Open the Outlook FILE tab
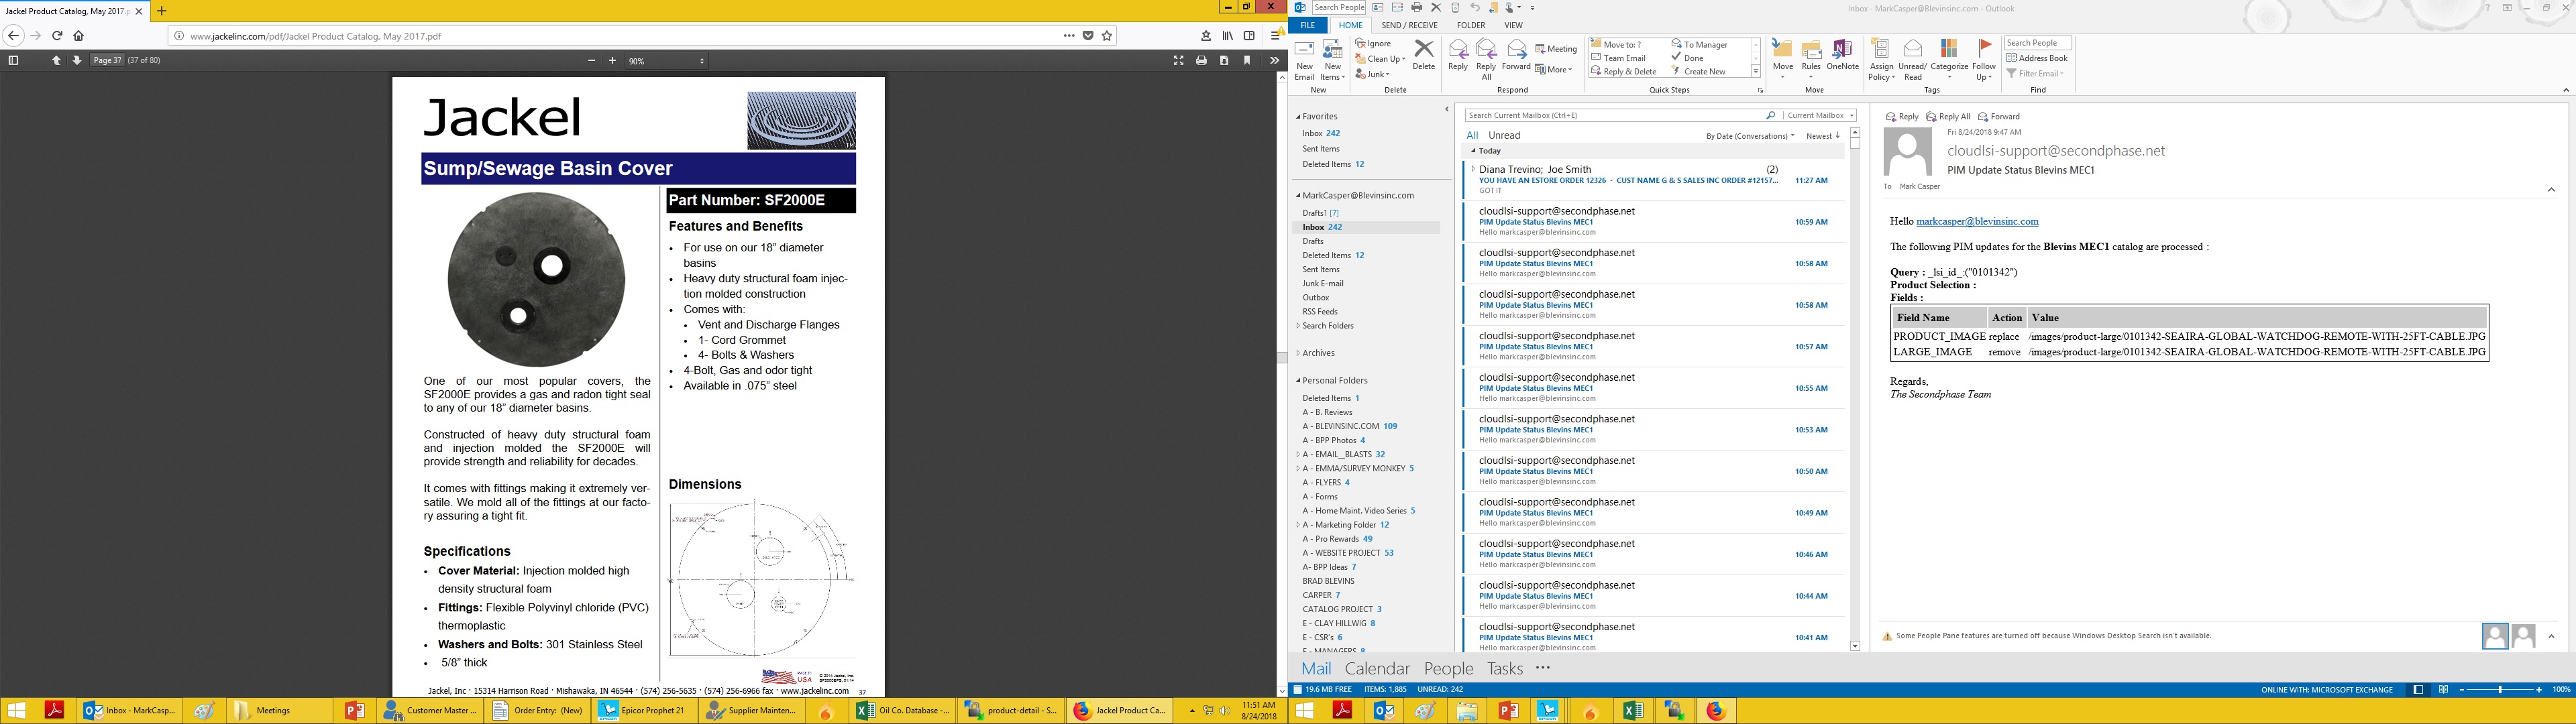Screen dimensions: 2576x724 1307,25
